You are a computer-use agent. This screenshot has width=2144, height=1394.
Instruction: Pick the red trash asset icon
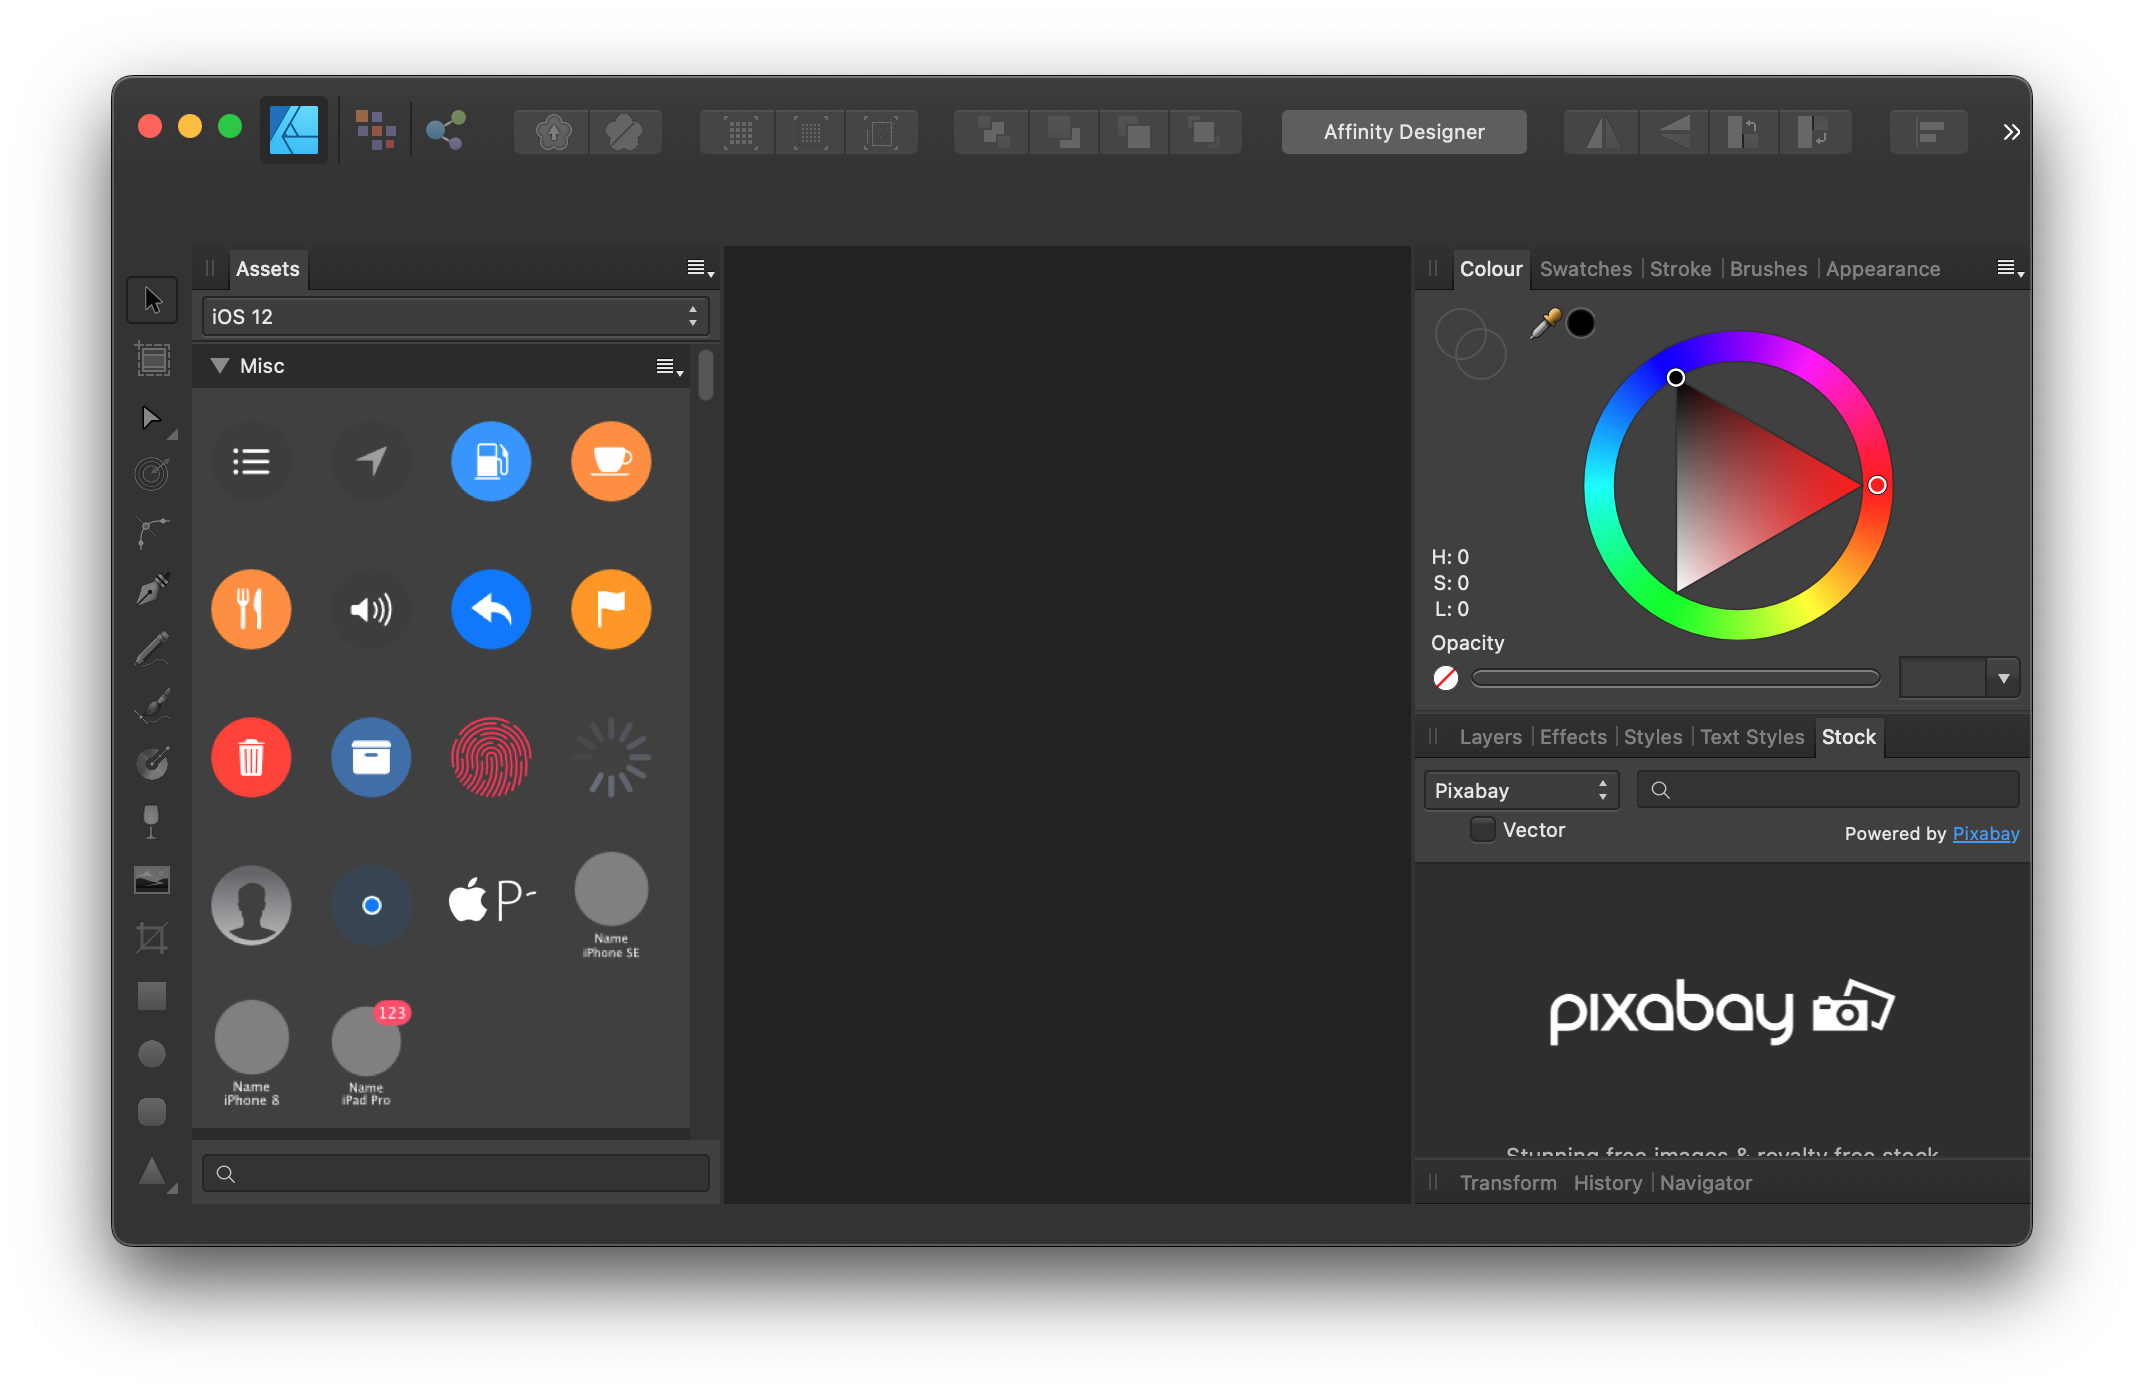(251, 757)
